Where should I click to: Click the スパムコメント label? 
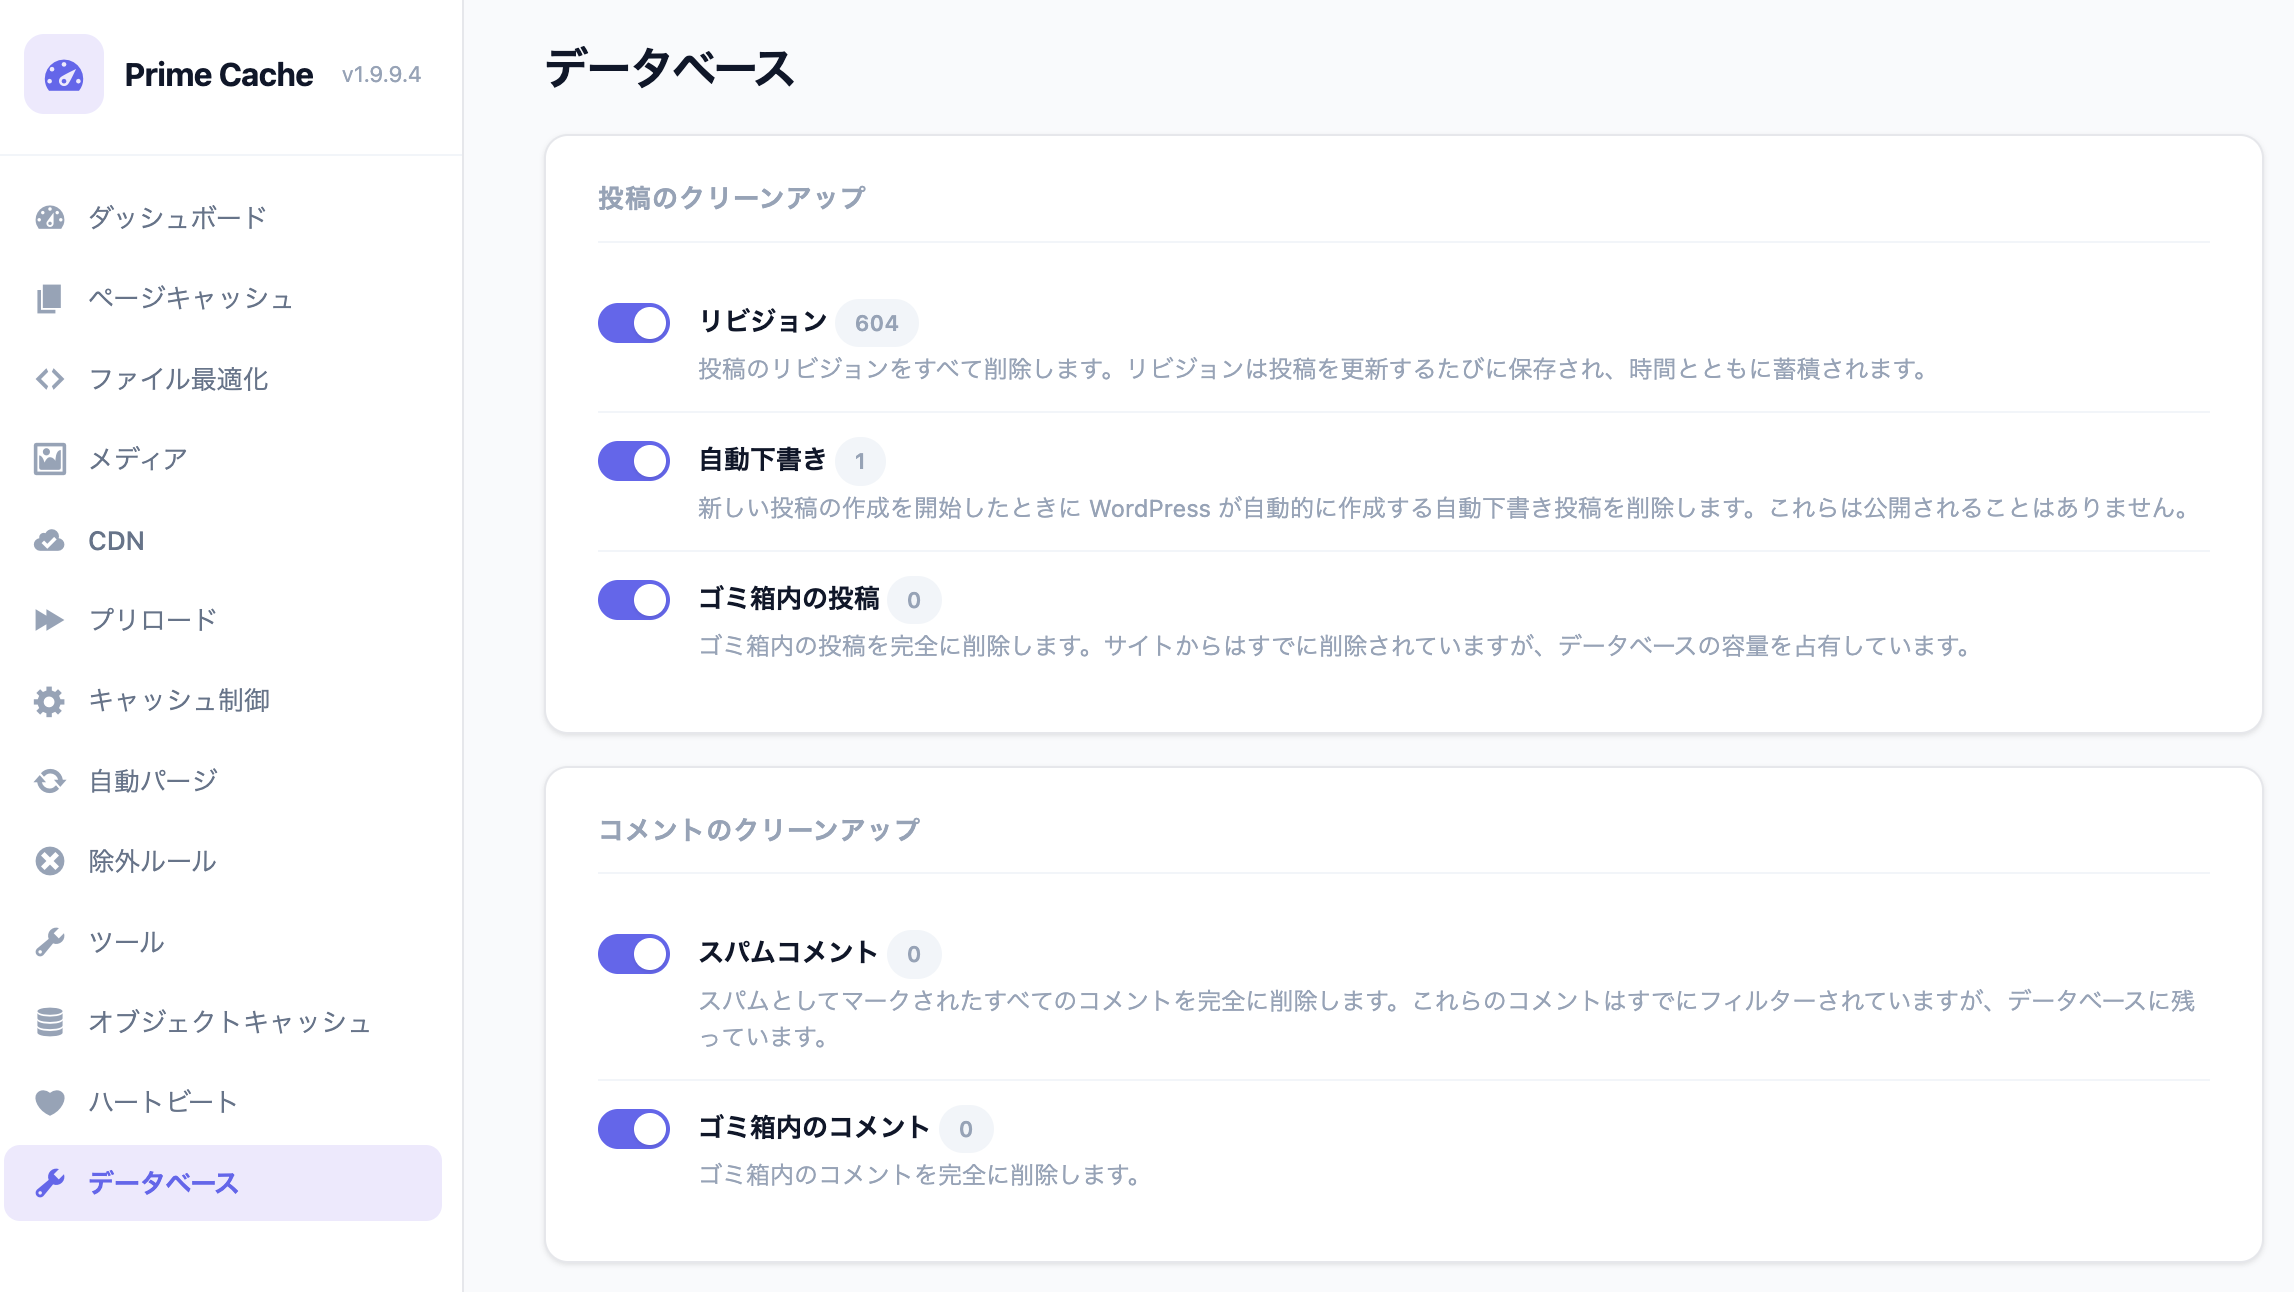[789, 952]
